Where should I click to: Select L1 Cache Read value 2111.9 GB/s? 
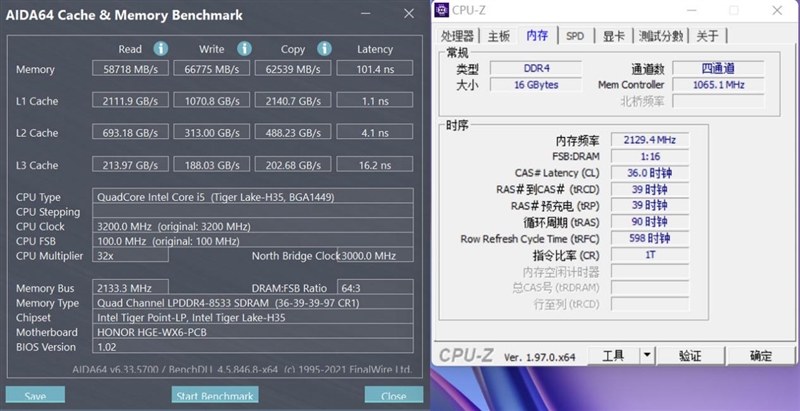(130, 100)
